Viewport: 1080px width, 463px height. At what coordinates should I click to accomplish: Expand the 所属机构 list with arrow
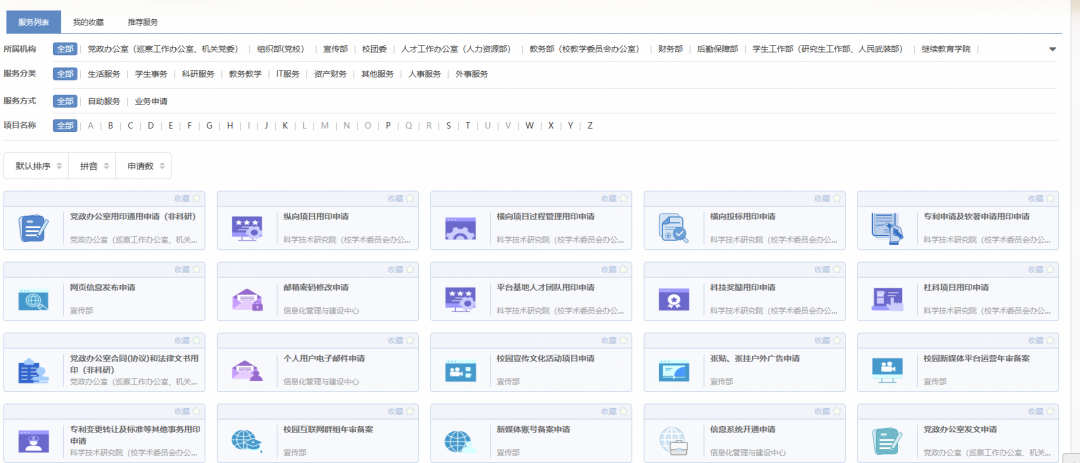1052,49
